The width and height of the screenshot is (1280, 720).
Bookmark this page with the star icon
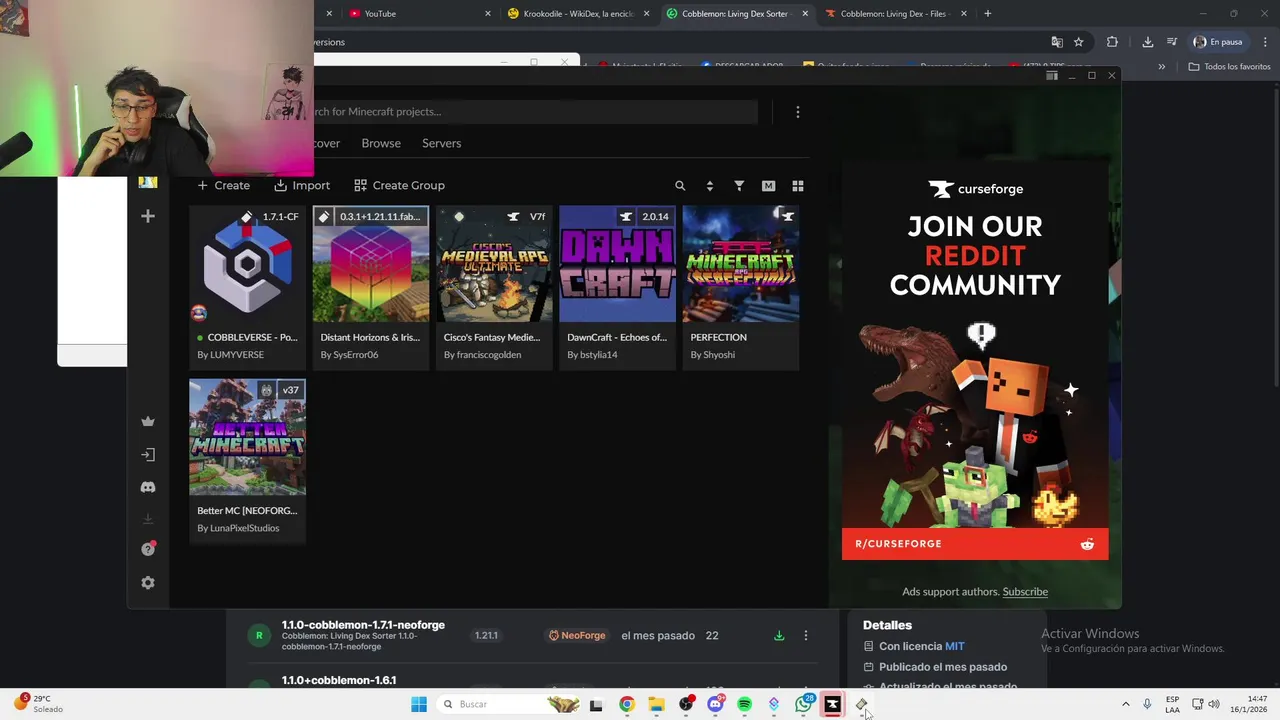click(1078, 42)
